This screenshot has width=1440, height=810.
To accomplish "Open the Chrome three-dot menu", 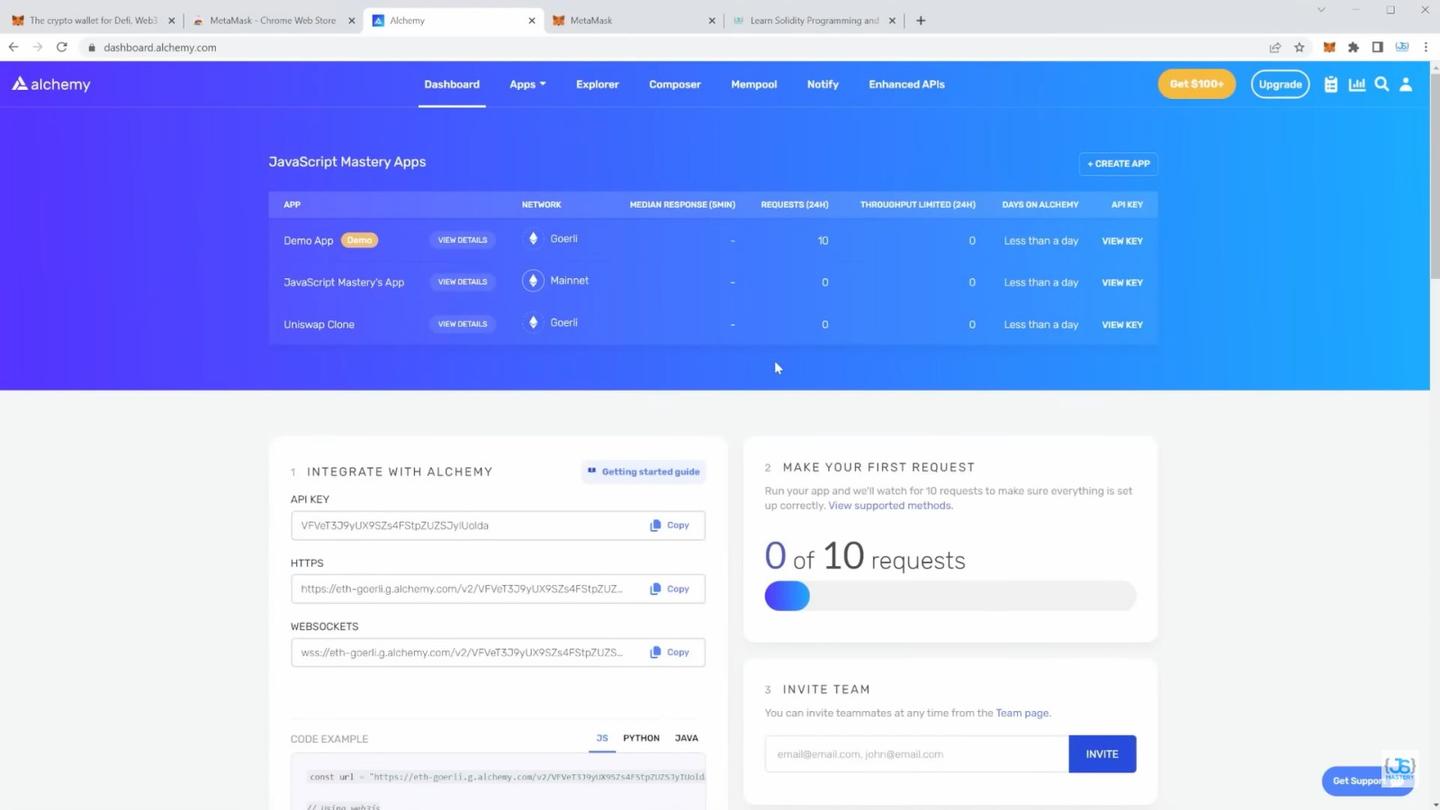I will (x=1426, y=47).
